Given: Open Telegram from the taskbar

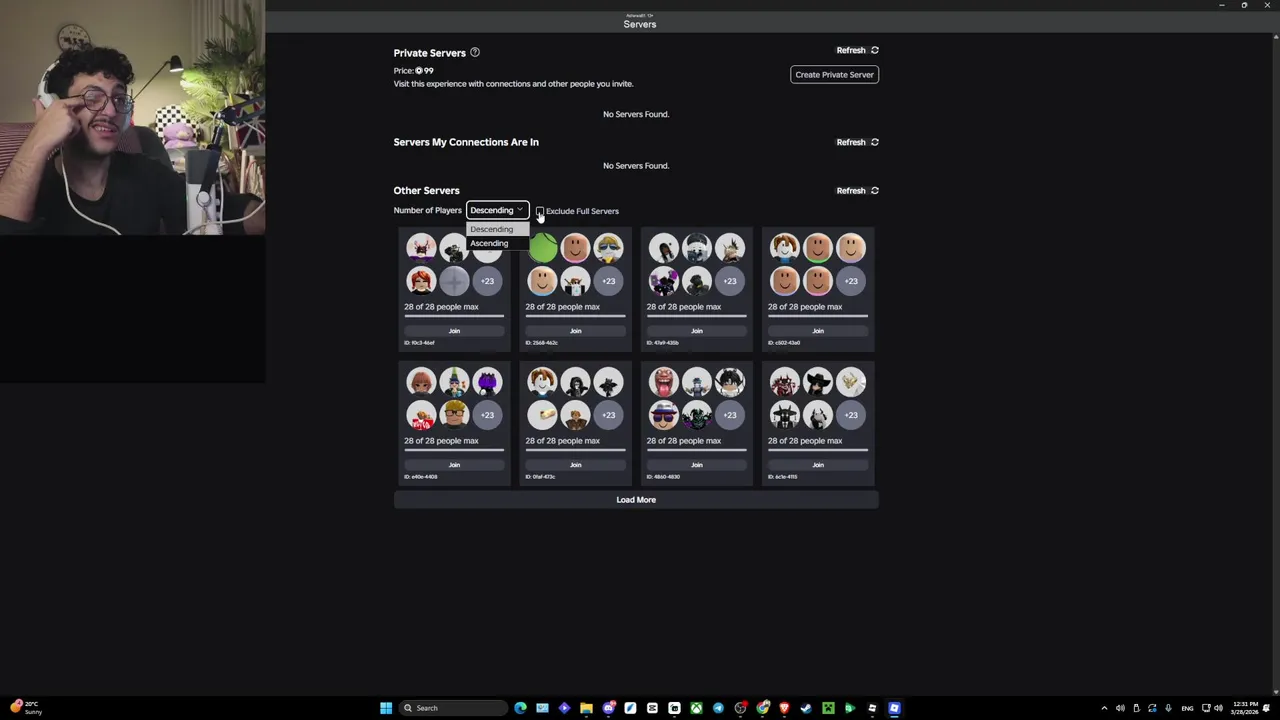Looking at the screenshot, I should 718,708.
